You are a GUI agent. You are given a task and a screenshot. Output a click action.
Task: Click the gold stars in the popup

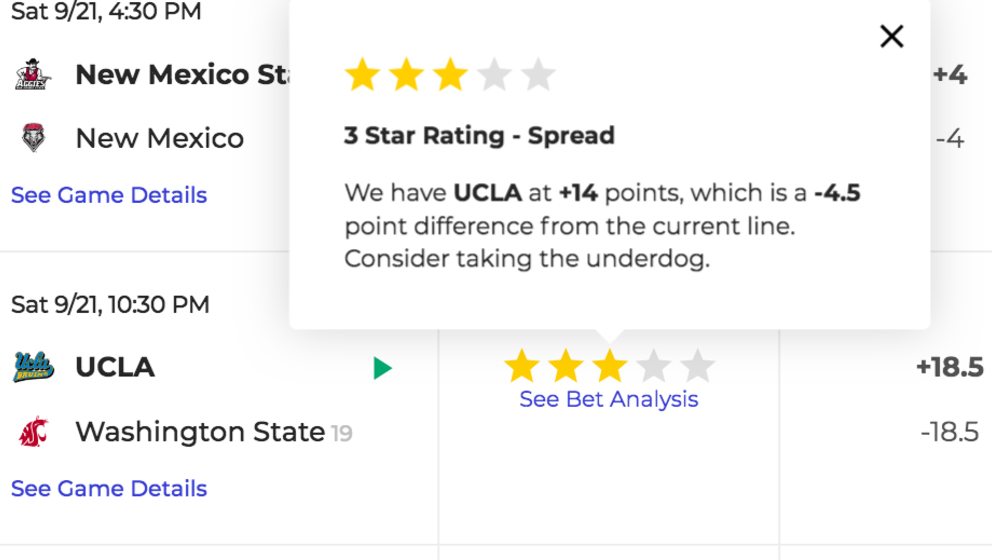click(x=406, y=75)
